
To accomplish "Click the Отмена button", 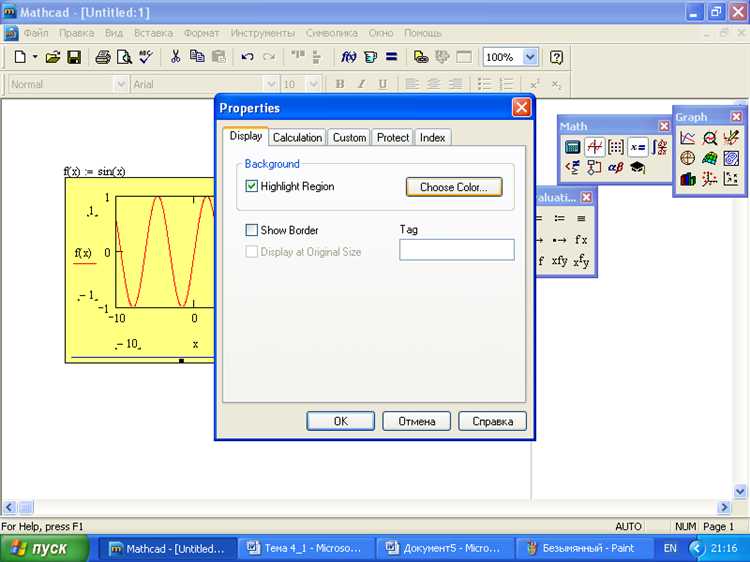I will click(x=417, y=421).
